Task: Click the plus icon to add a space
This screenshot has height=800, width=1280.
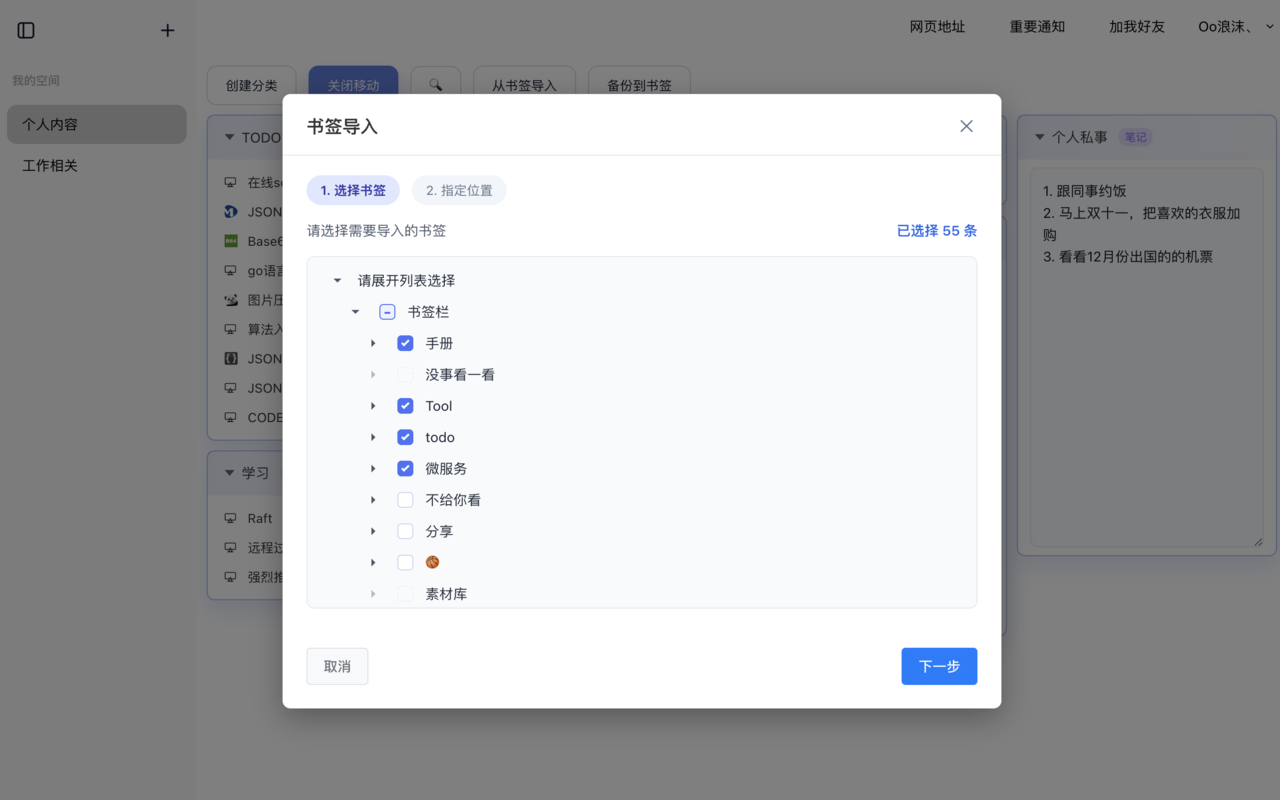Action: (167, 30)
